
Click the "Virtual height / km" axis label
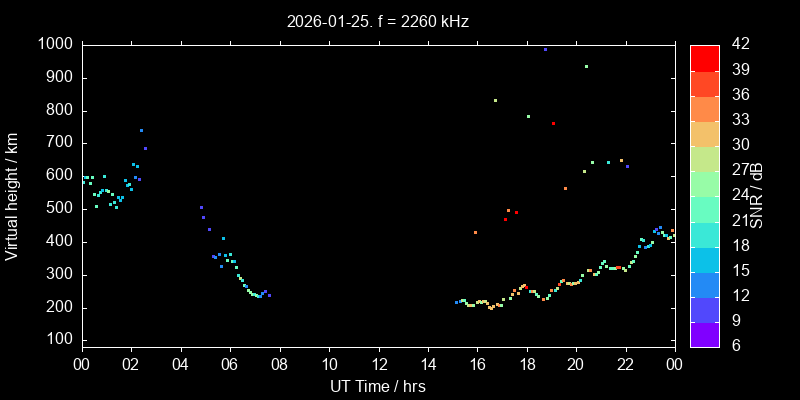pyautogui.click(x=12, y=194)
